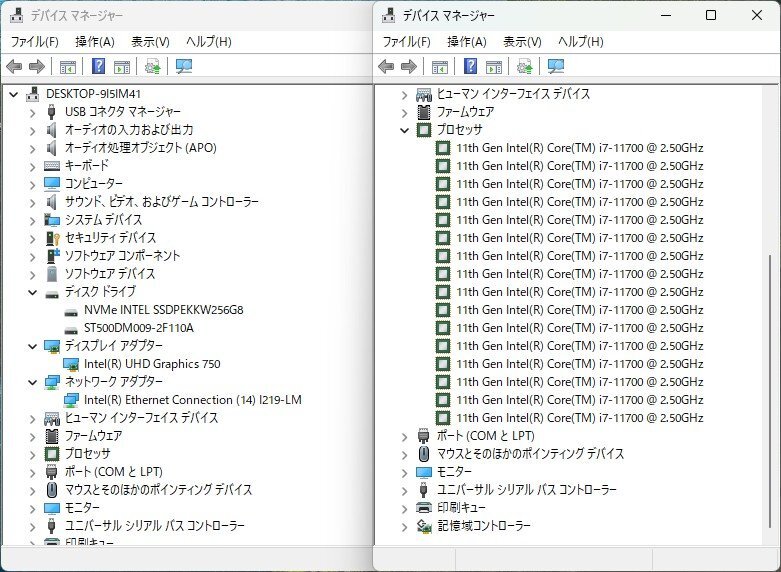Image resolution: width=781 pixels, height=572 pixels.
Task: Select Intel(R) Ethernet Connection (14) I219-LM text
Action: point(193,400)
